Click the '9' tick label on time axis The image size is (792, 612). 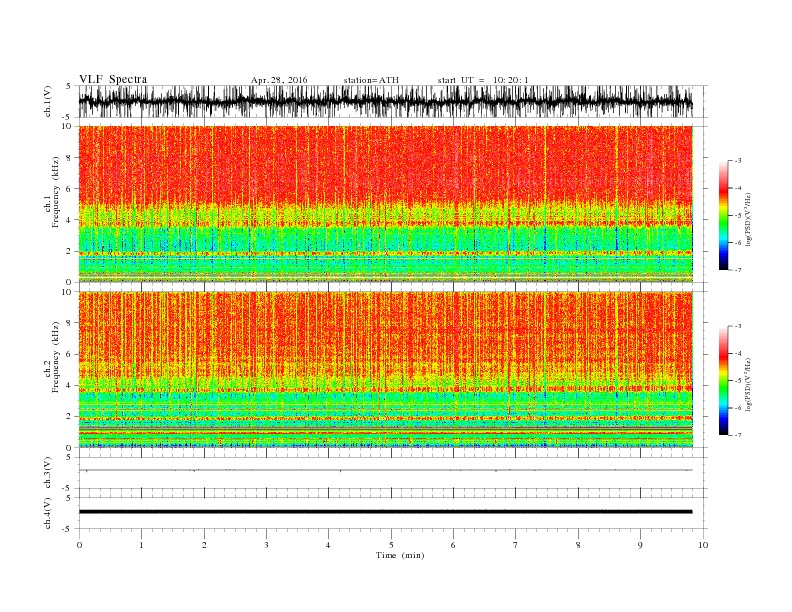point(640,545)
